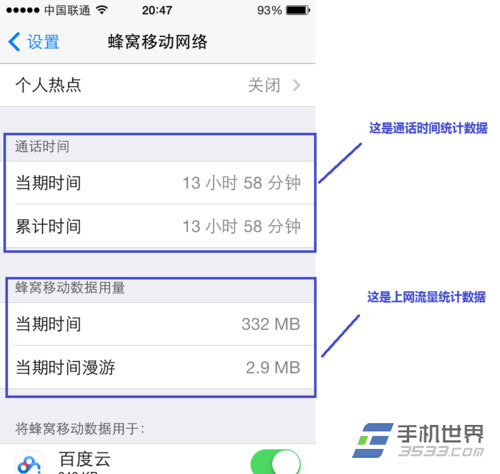This screenshot has height=474, width=500.
Task: Tap the 332 MB data usage row
Action: click(158, 324)
